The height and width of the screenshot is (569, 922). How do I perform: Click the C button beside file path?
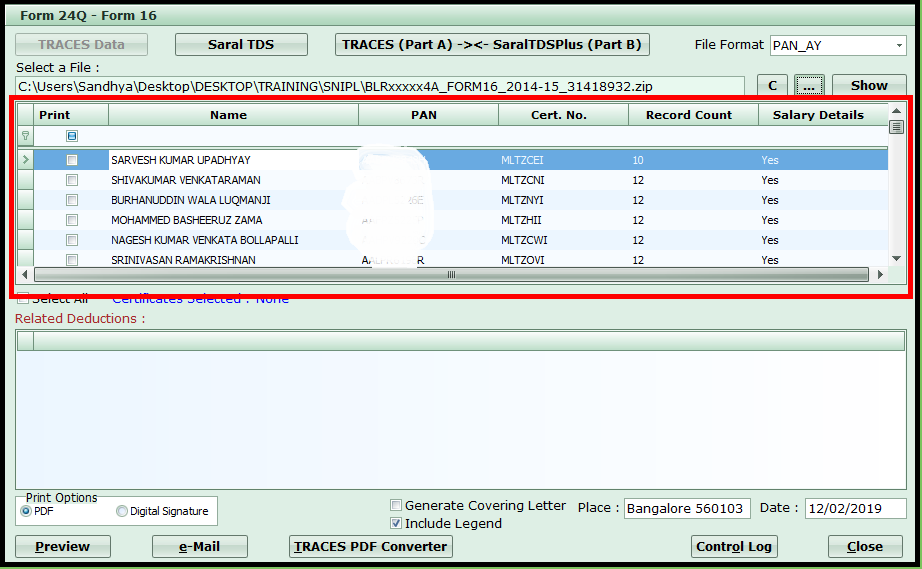(x=773, y=86)
